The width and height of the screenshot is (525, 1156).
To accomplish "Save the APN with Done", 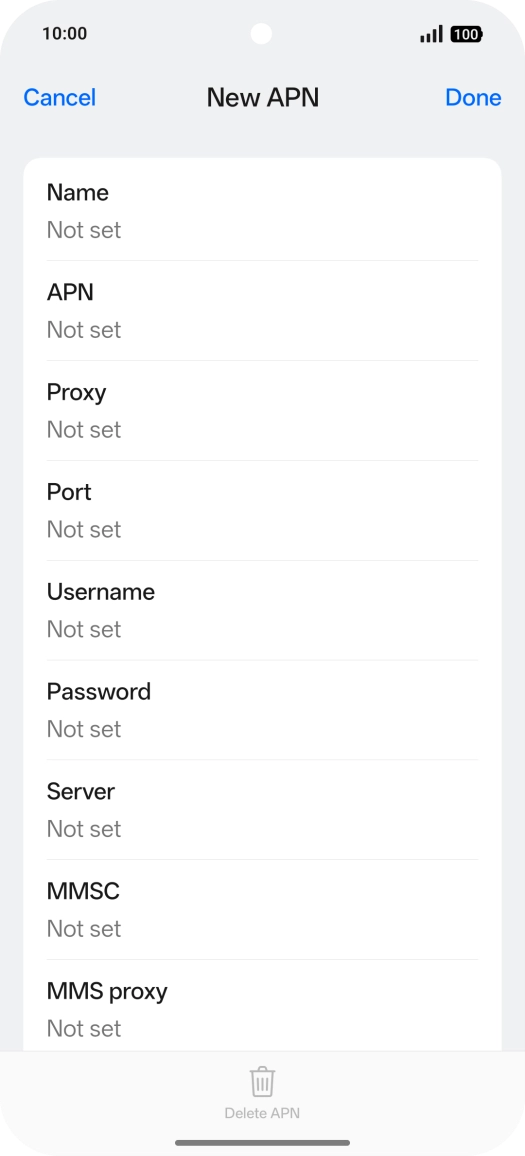I will coord(473,97).
